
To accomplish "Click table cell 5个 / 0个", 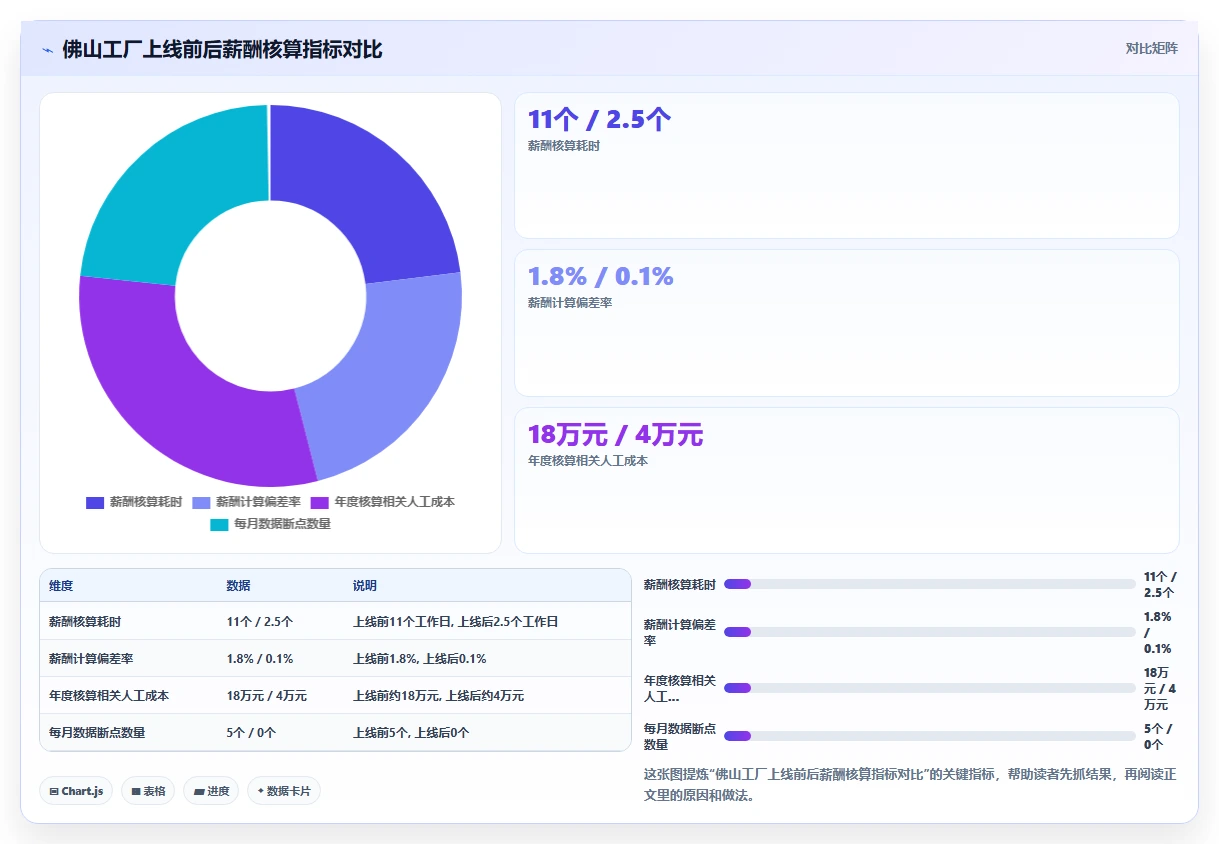I will [252, 733].
